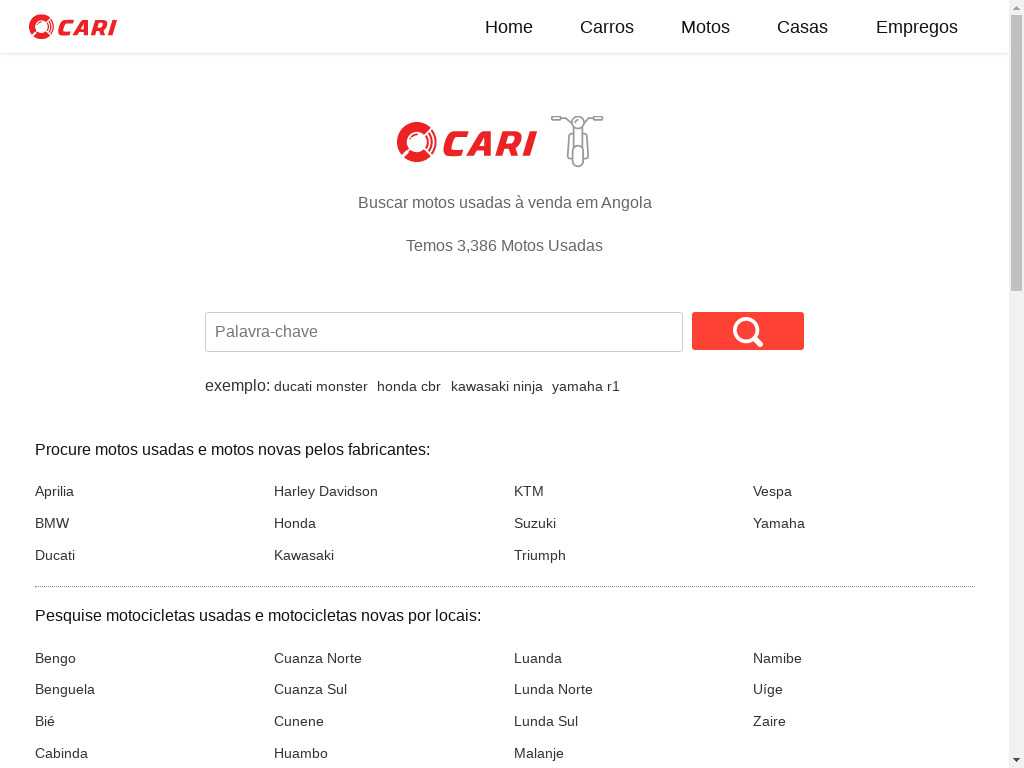Open the Luanda location link
Image resolution: width=1024 pixels, height=768 pixels.
pyautogui.click(x=537, y=658)
